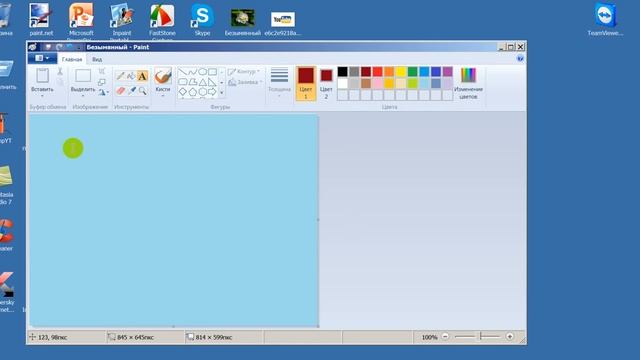Select the Pencil tool
This screenshot has width=640, height=360.
tap(120, 76)
